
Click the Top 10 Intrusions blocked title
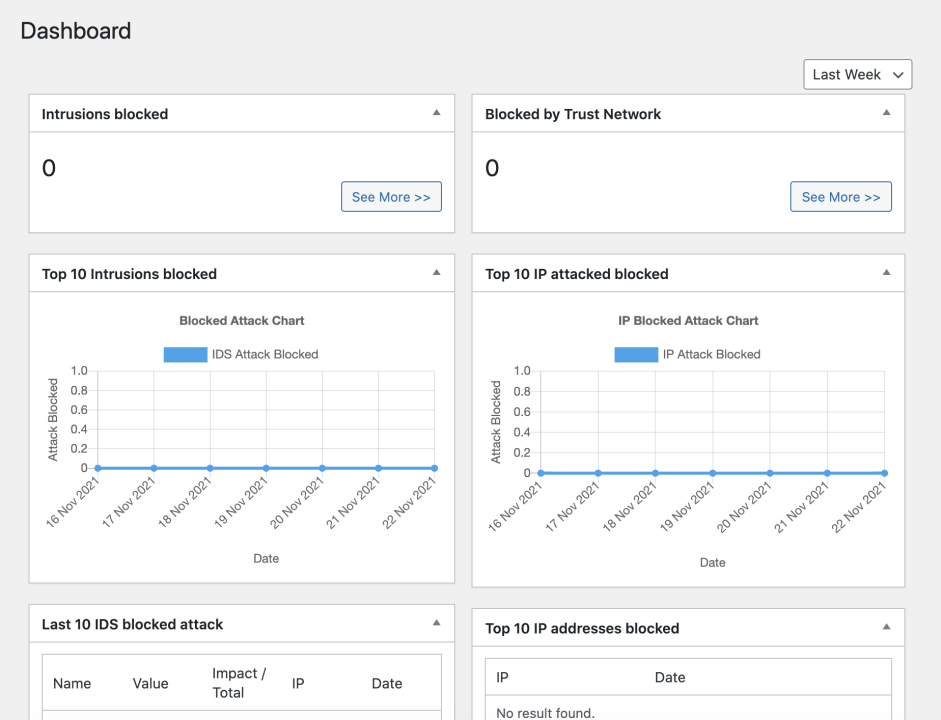(129, 274)
